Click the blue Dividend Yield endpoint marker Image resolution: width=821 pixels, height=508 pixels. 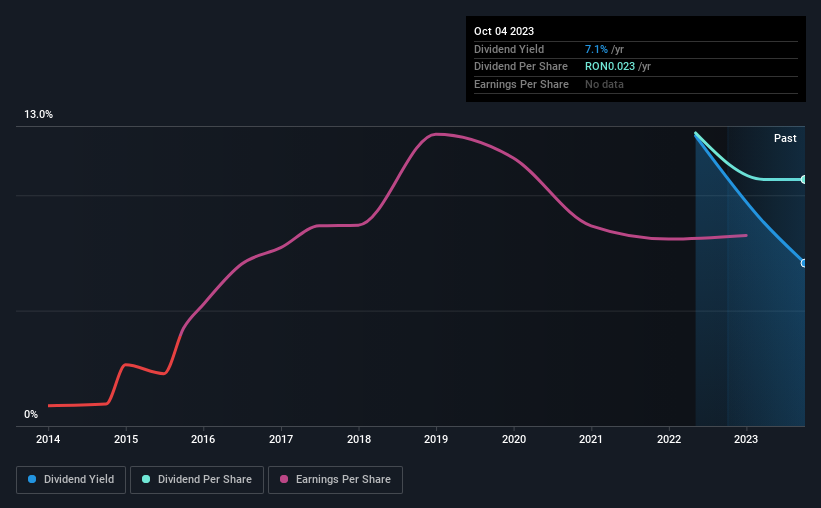803,263
